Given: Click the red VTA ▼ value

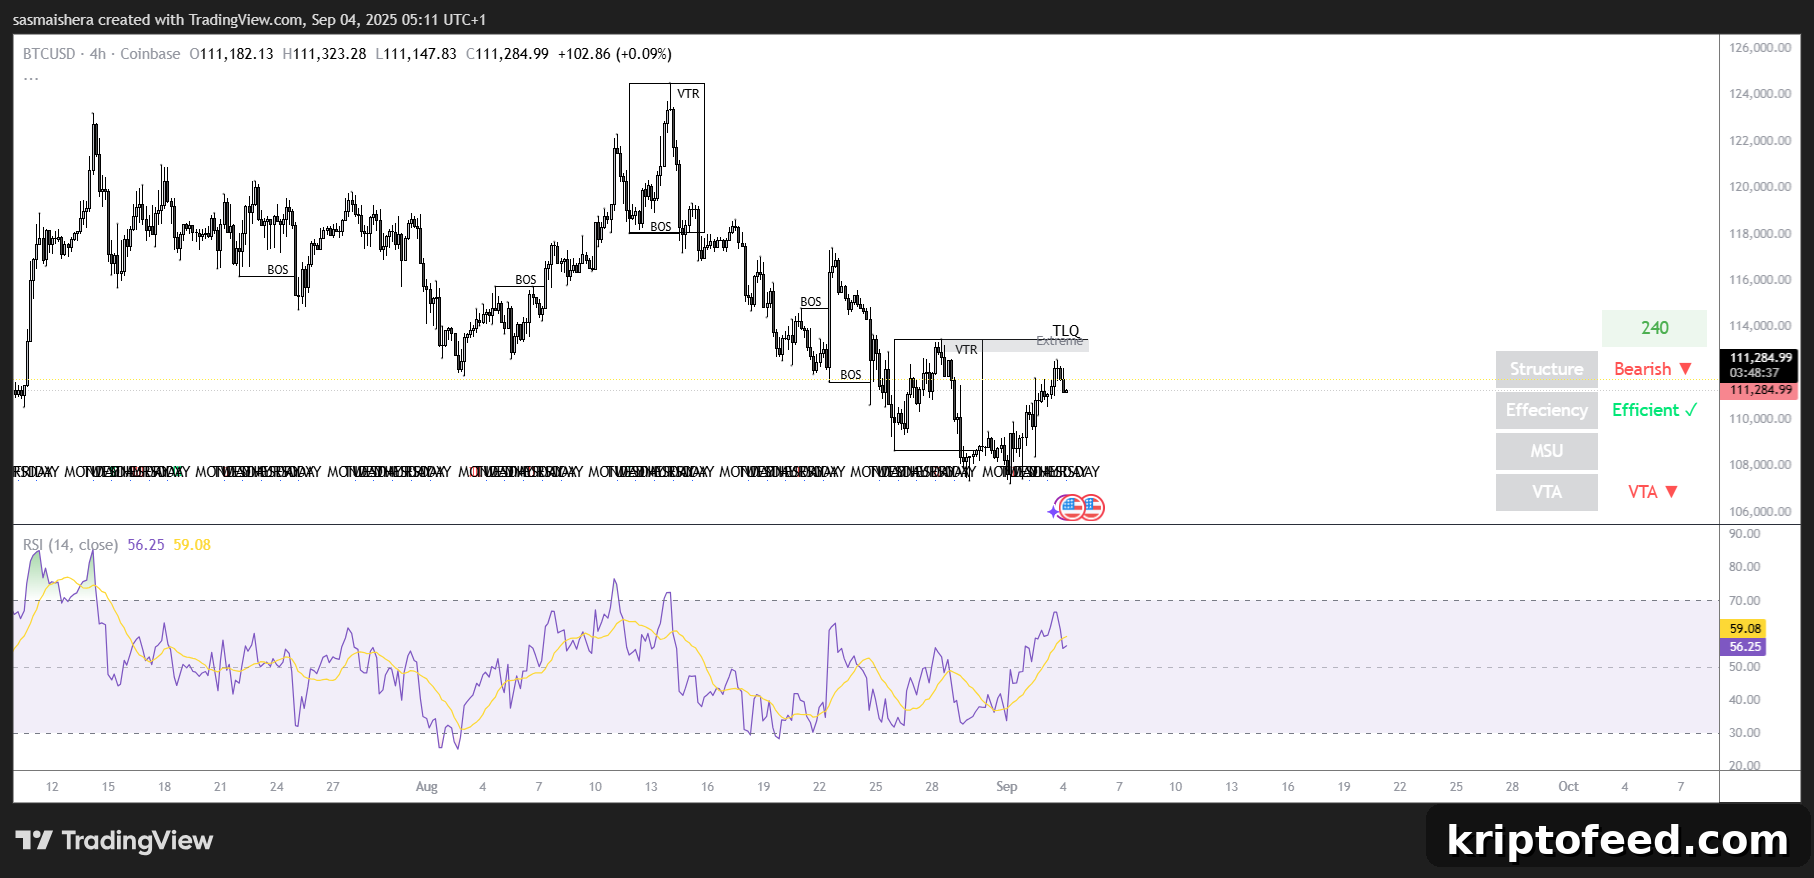Looking at the screenshot, I should (1653, 492).
